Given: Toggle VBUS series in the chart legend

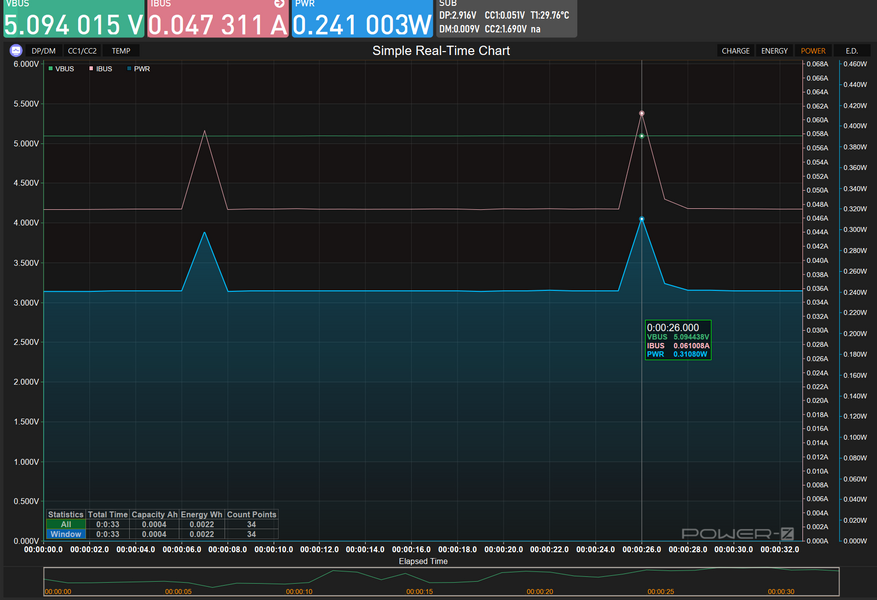Looking at the screenshot, I should pyautogui.click(x=63, y=68).
